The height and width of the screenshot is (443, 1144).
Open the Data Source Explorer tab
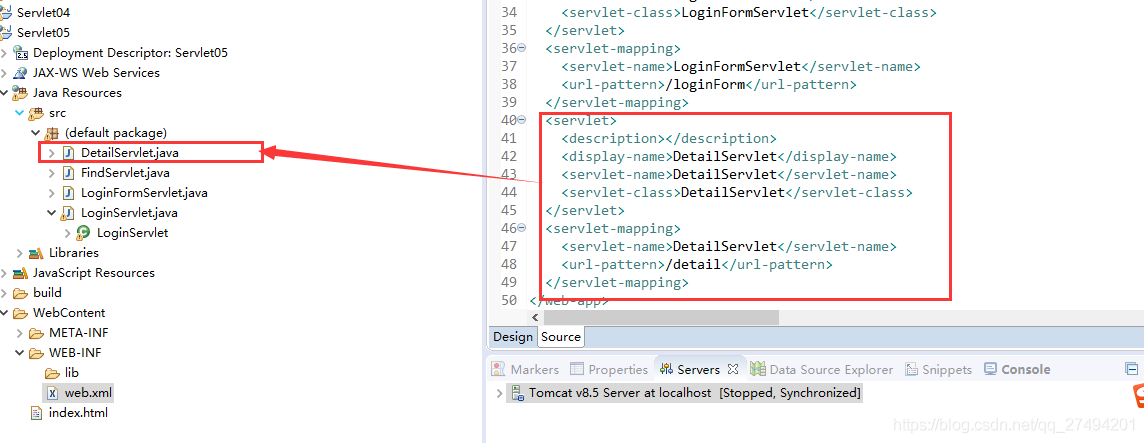tap(822, 369)
